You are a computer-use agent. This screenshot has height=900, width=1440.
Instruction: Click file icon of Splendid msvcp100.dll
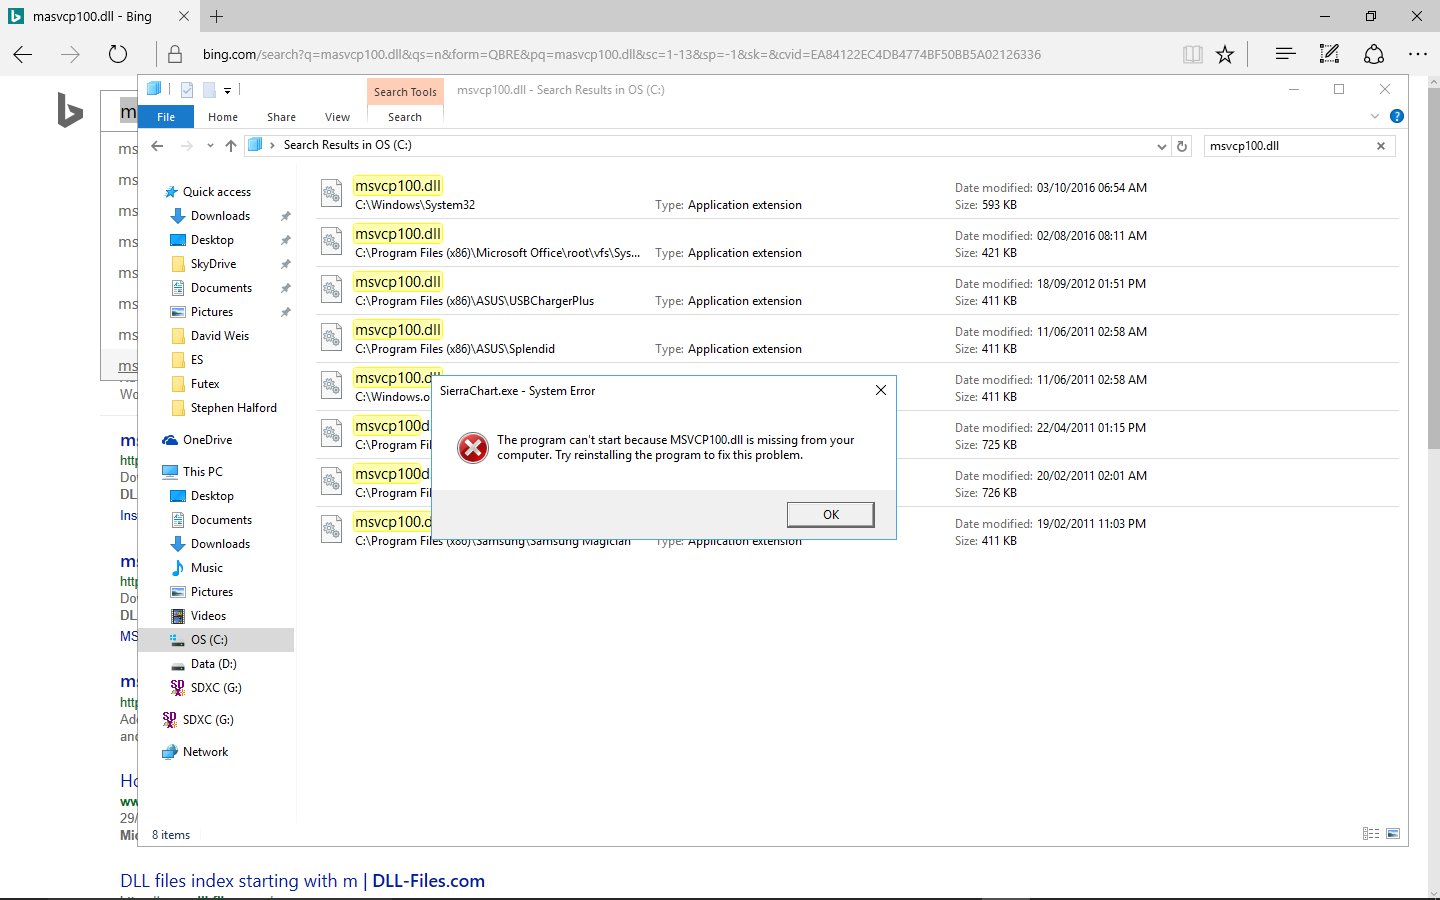(331, 338)
